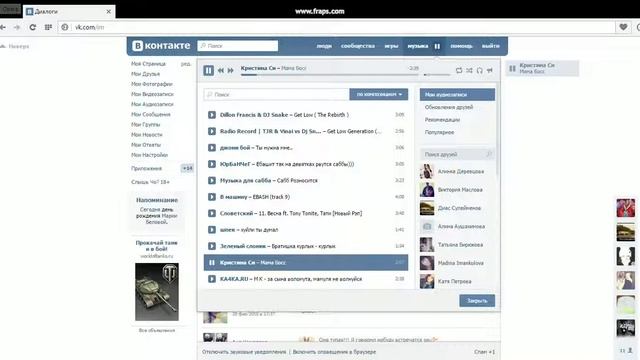This screenshot has width=640, height=360.
Task: Play 'Зеленый слоник – Братишка' track
Action: tap(212, 246)
